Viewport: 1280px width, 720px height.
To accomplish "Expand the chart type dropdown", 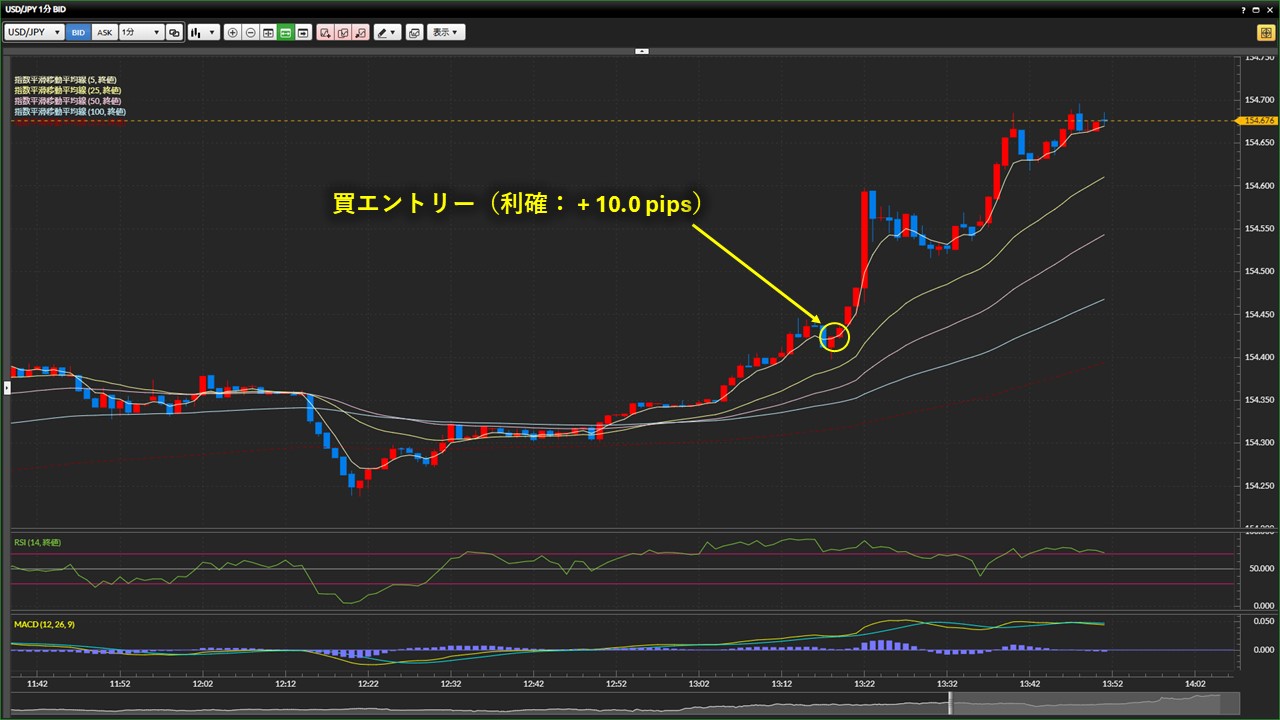I will [203, 32].
